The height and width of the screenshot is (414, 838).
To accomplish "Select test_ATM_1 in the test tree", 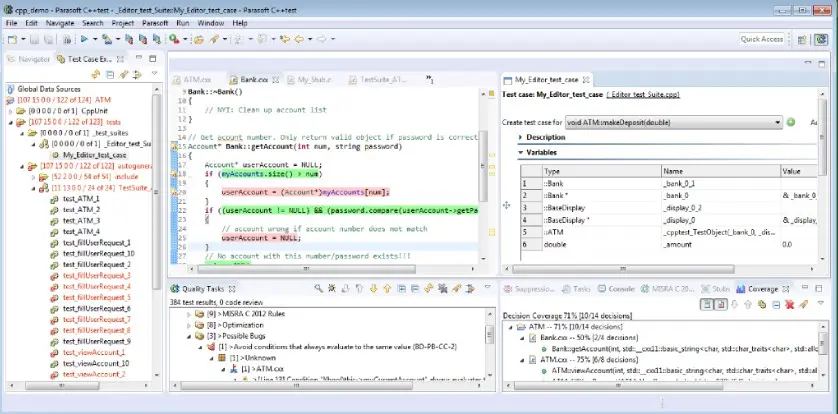I will pyautogui.click(x=81, y=199).
